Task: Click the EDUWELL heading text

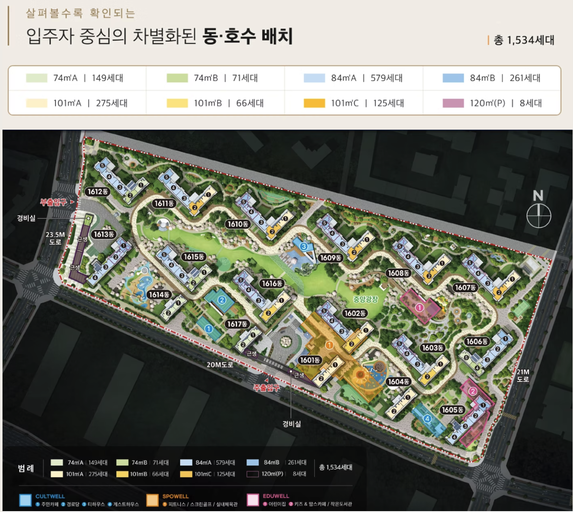Action: coord(276,496)
